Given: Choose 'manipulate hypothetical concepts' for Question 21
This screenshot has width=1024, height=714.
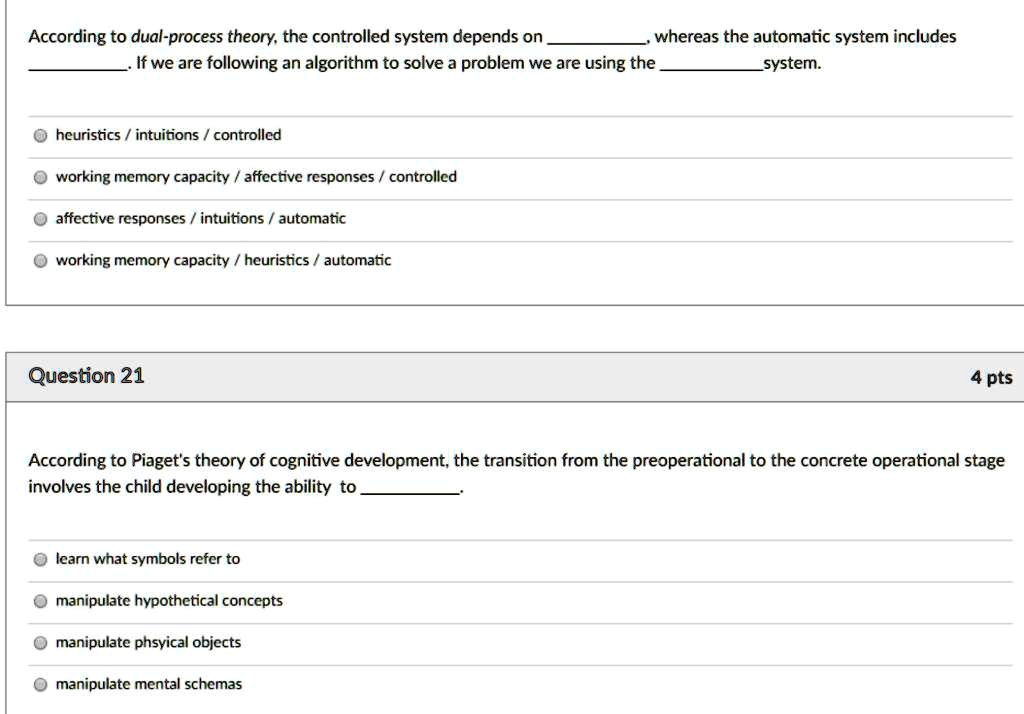Looking at the screenshot, I should [x=40, y=601].
